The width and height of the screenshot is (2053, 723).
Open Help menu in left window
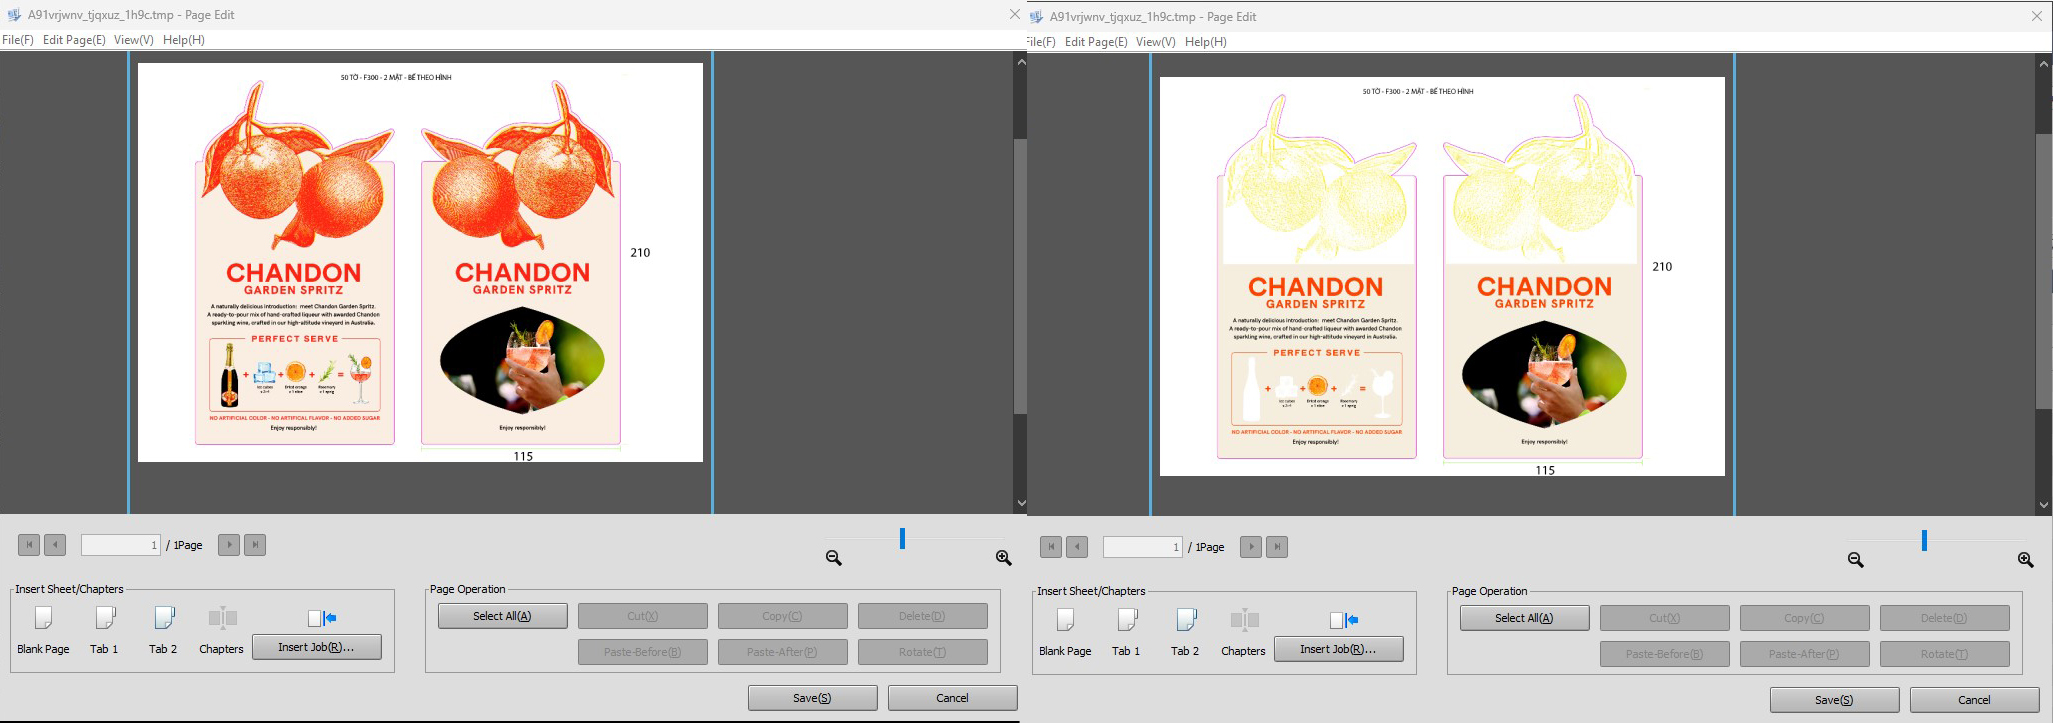pyautogui.click(x=184, y=40)
